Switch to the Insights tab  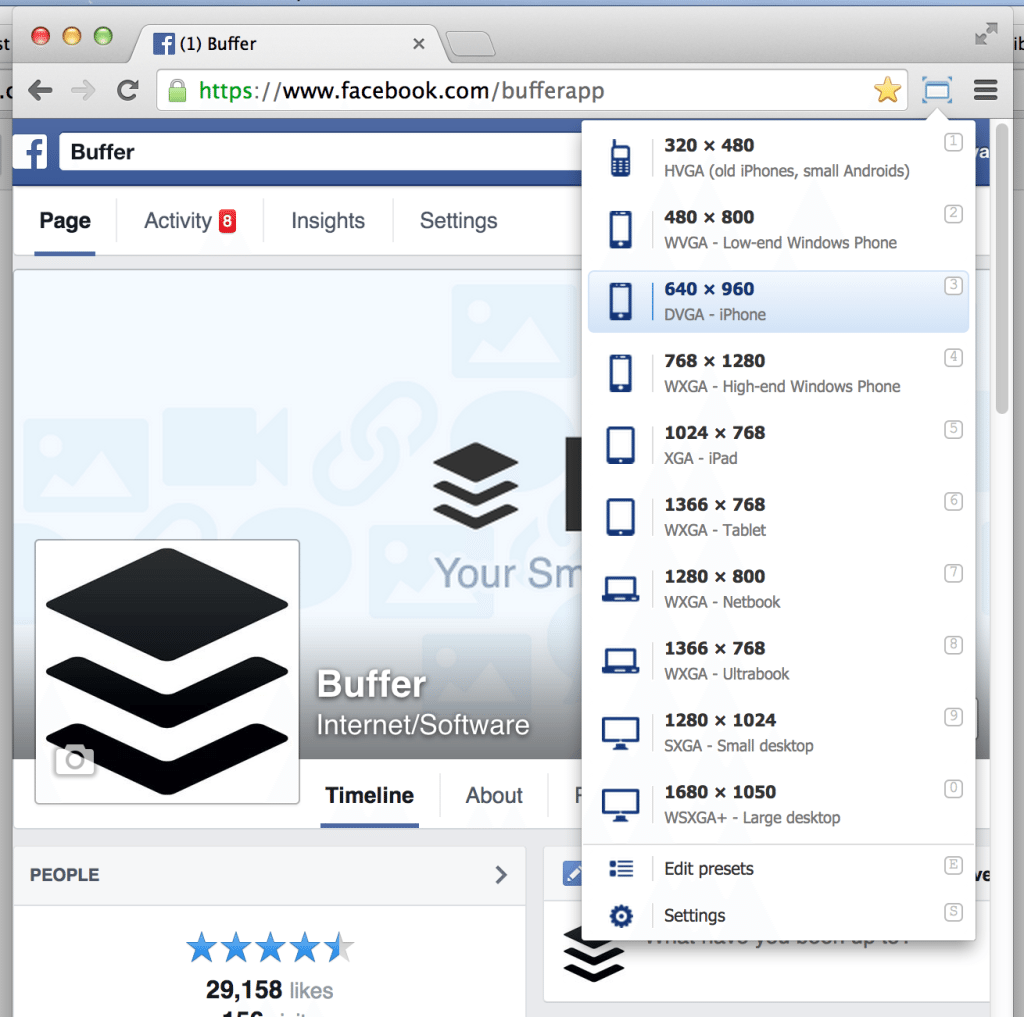pyautogui.click(x=328, y=221)
